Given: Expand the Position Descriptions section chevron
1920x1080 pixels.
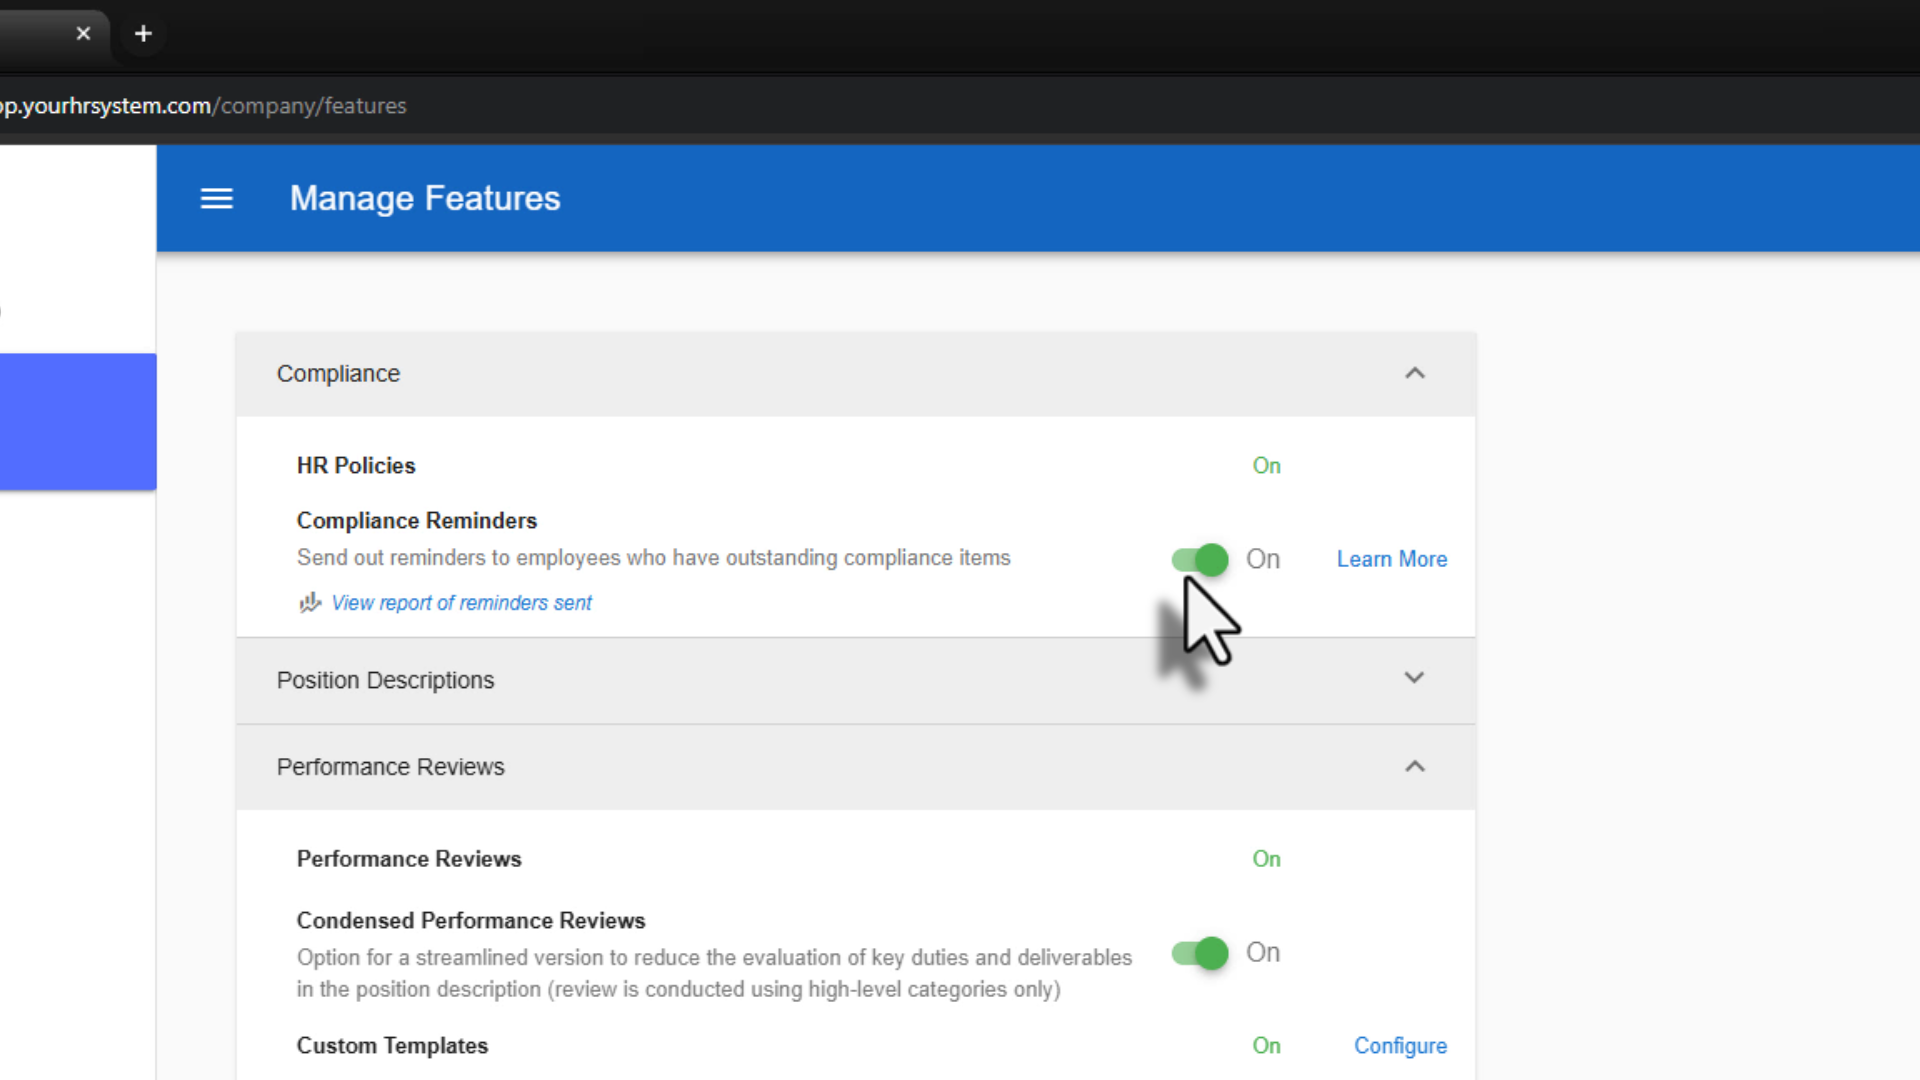Looking at the screenshot, I should click(1414, 679).
